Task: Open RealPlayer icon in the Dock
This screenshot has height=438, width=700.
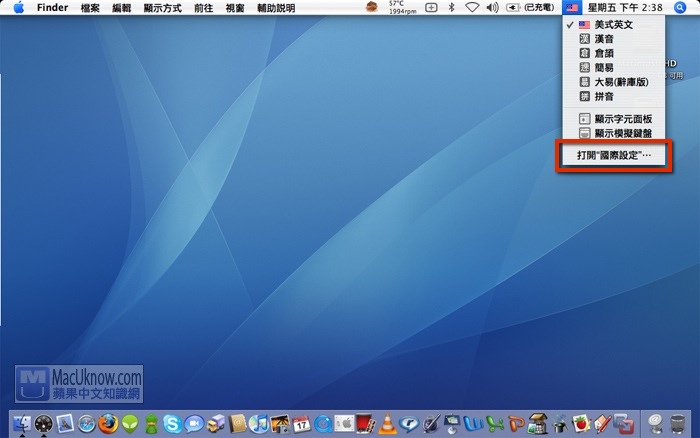Action: tap(408, 423)
